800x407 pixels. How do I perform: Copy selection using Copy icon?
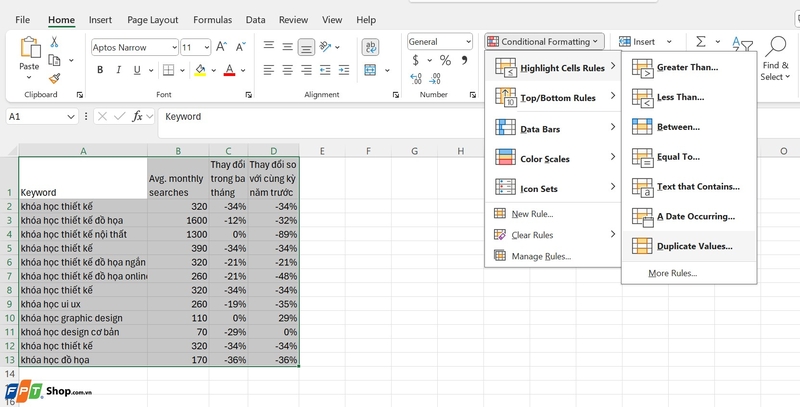55,60
